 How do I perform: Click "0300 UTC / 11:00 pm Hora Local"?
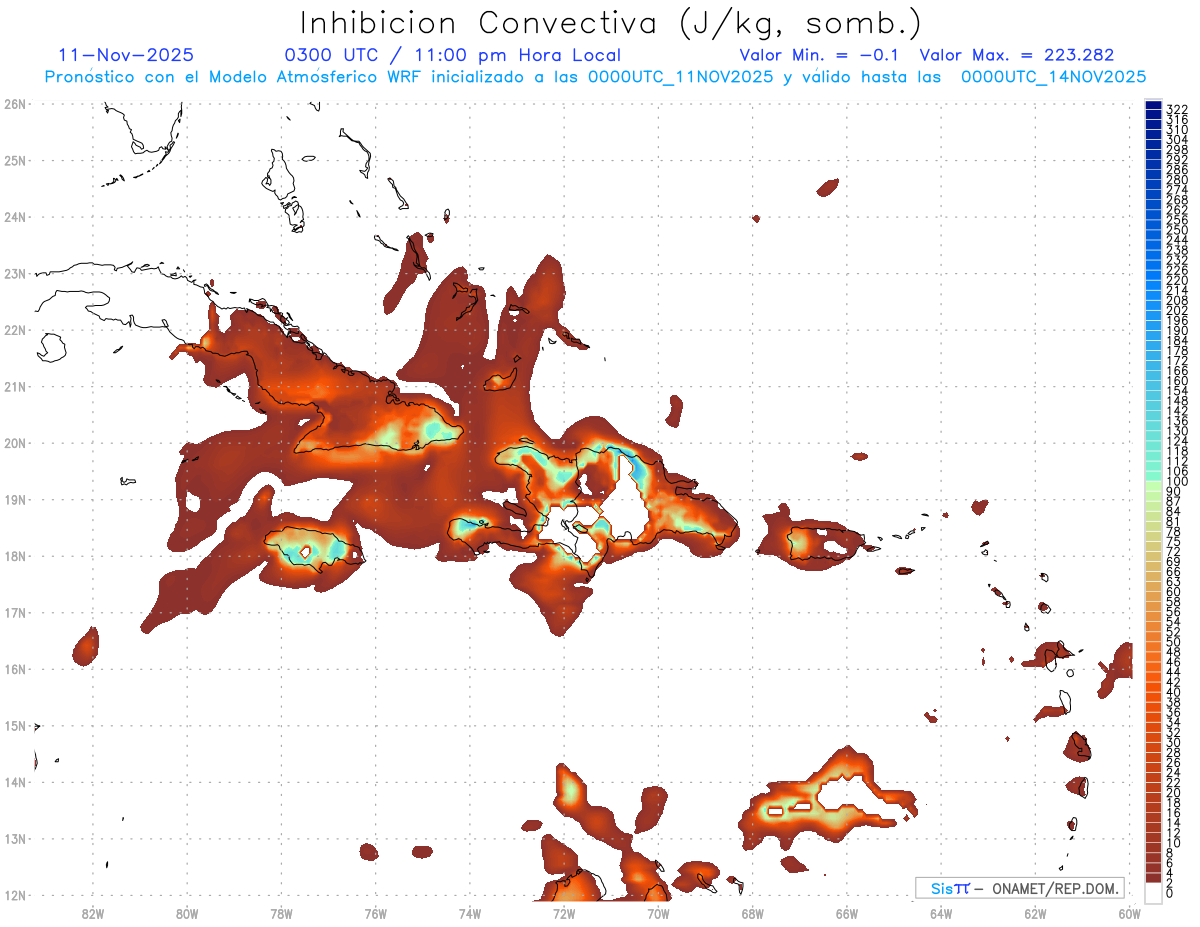click(x=453, y=56)
